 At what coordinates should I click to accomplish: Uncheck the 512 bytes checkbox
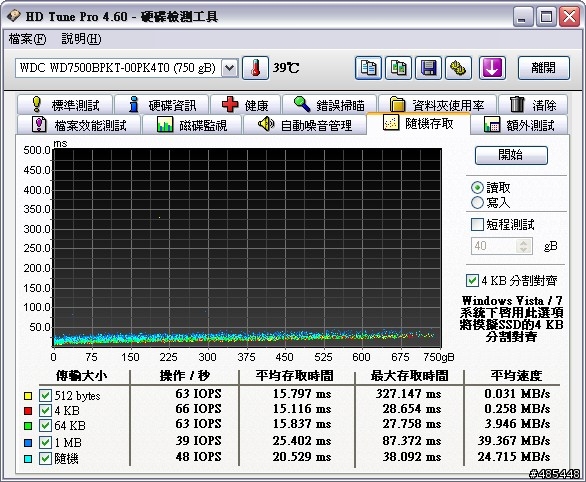tap(45, 395)
